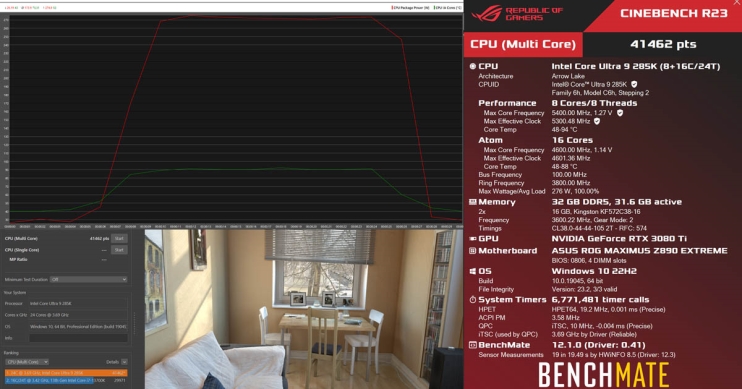742x389 pixels.
Task: Select the blue 16C/24T 13th Gen ranking row
Action: 66,380
